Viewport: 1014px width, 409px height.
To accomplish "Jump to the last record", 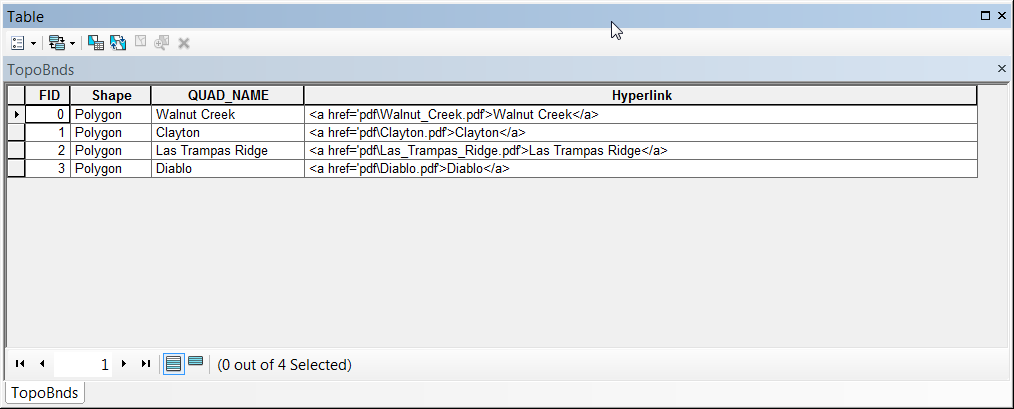I will pyautogui.click(x=146, y=364).
